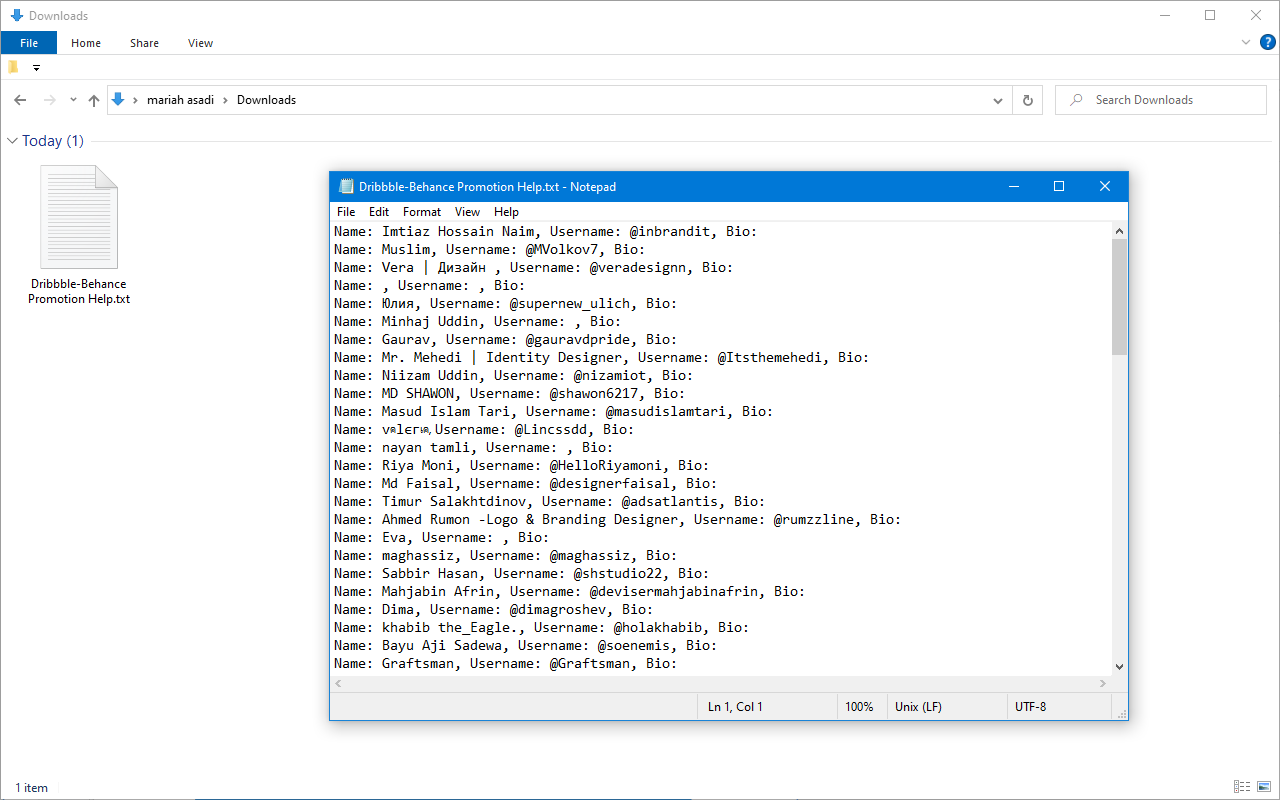
Task: Go back using the Explorer back arrow
Action: pos(20,100)
